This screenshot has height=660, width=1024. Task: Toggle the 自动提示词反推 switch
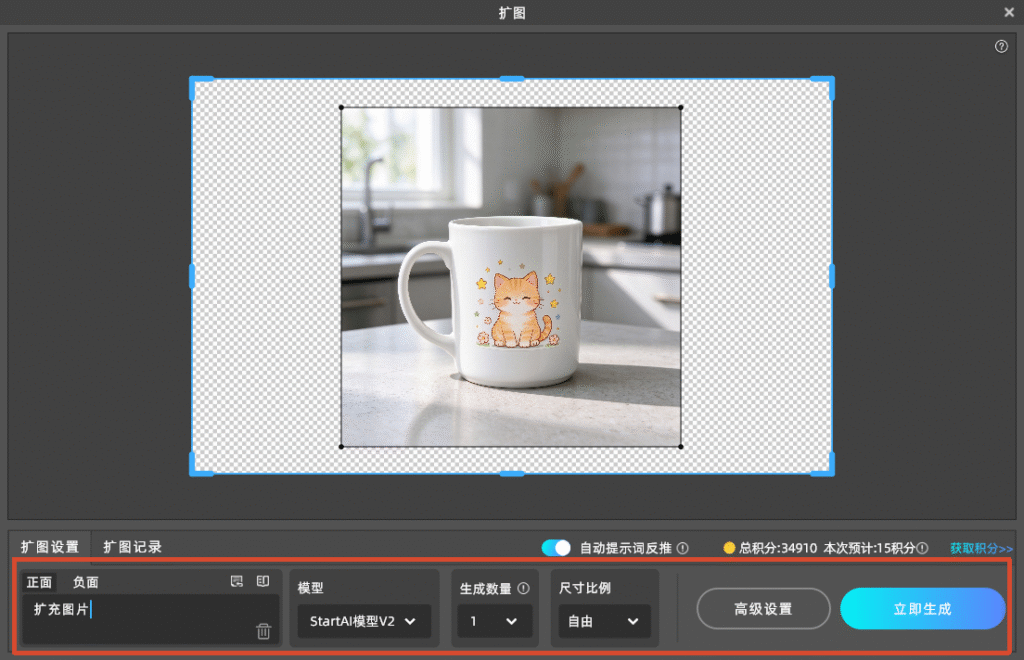556,548
